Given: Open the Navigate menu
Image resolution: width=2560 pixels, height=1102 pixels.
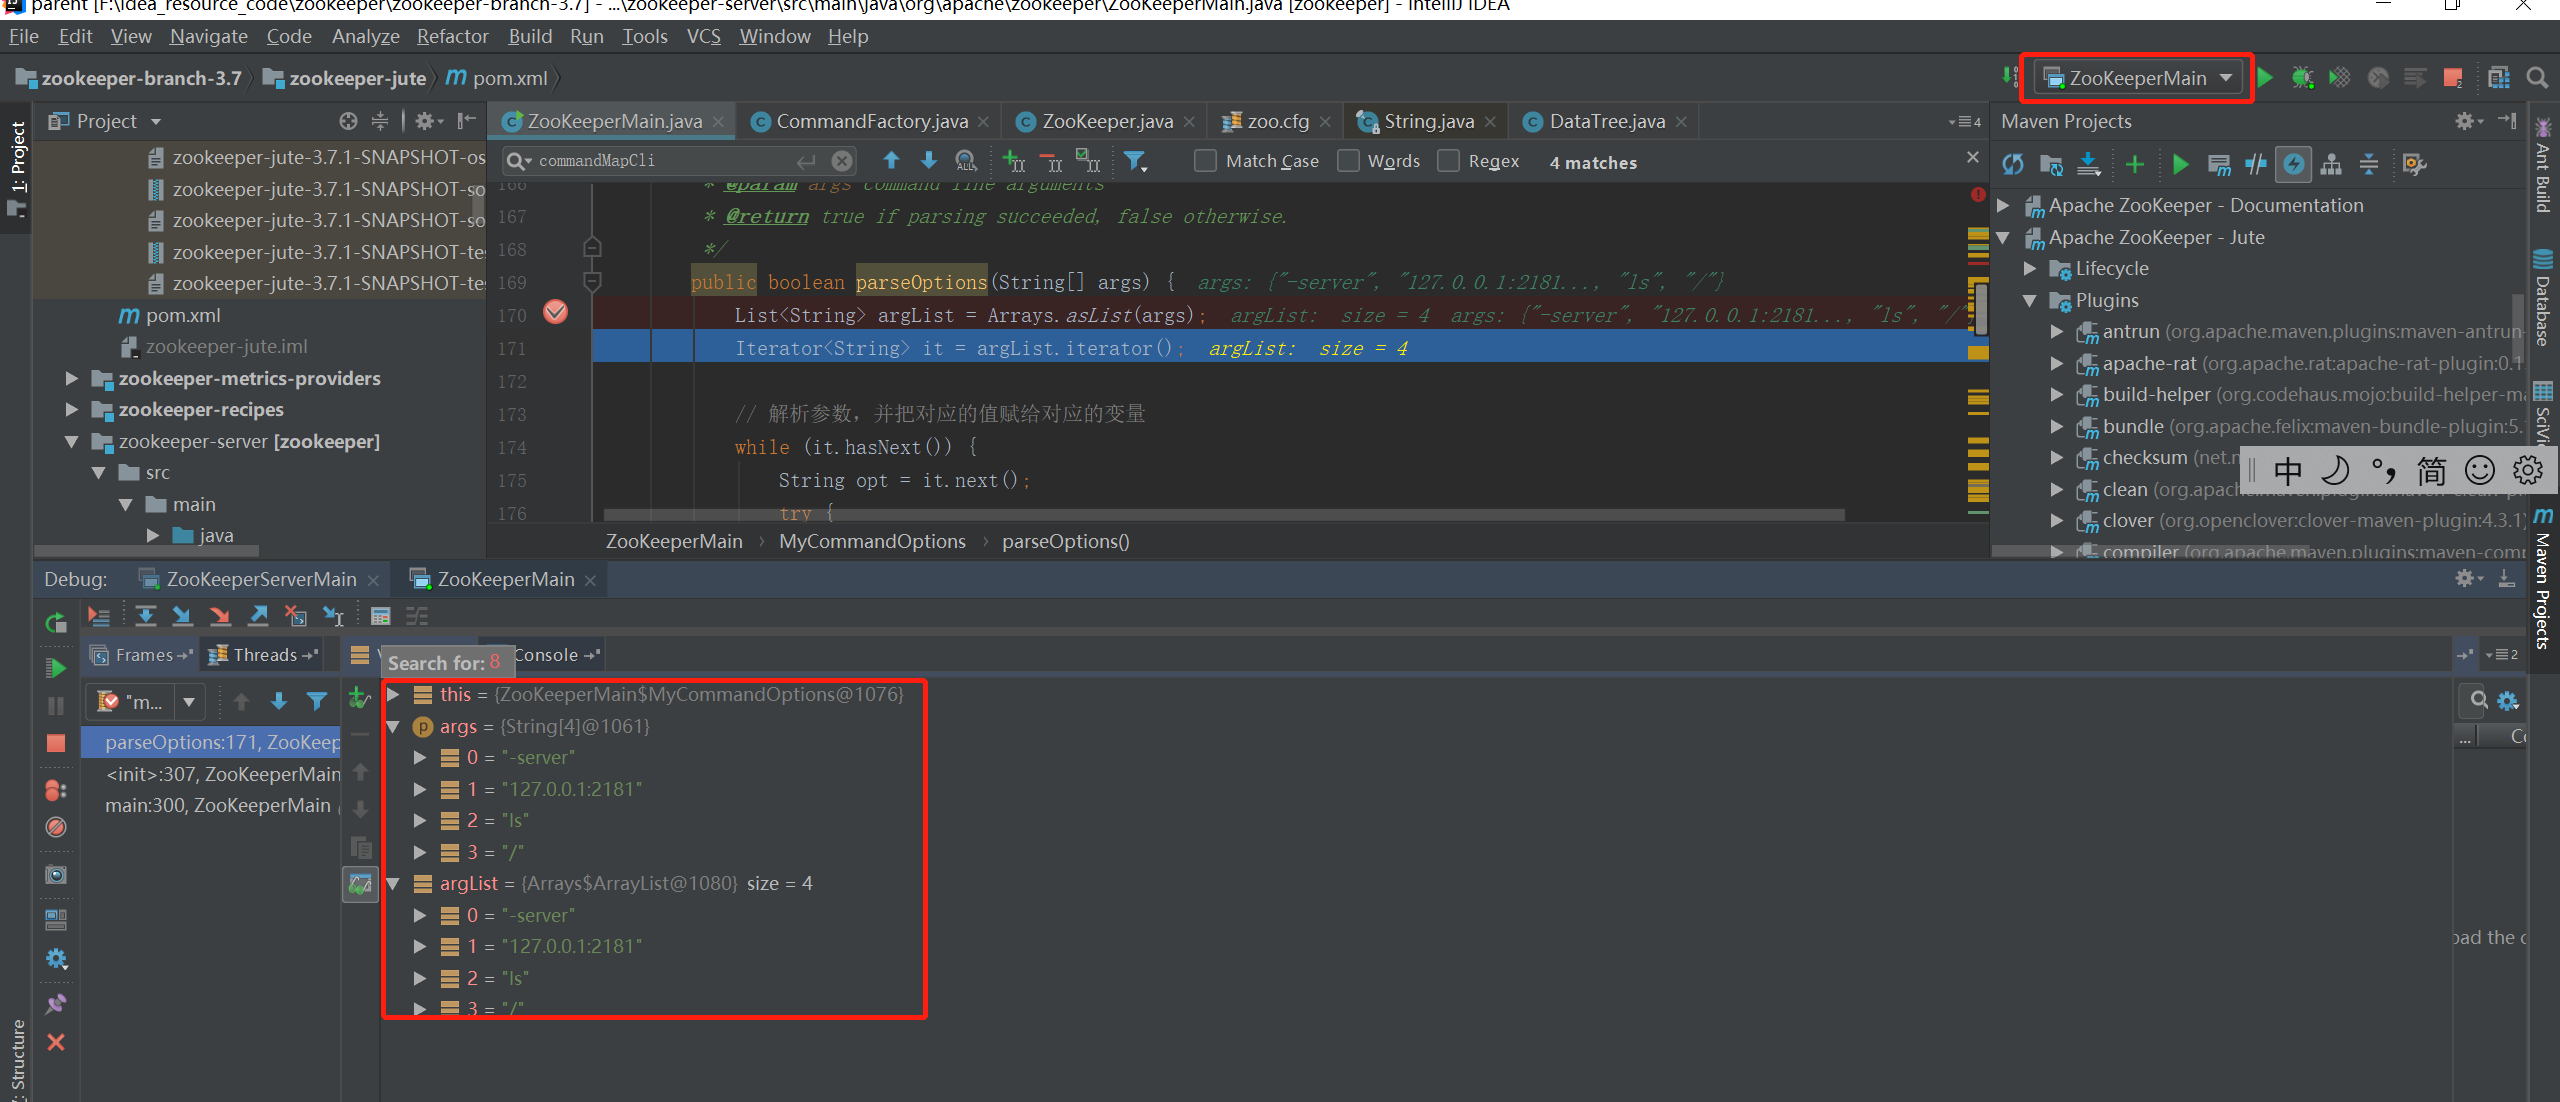Looking at the screenshot, I should 208,36.
